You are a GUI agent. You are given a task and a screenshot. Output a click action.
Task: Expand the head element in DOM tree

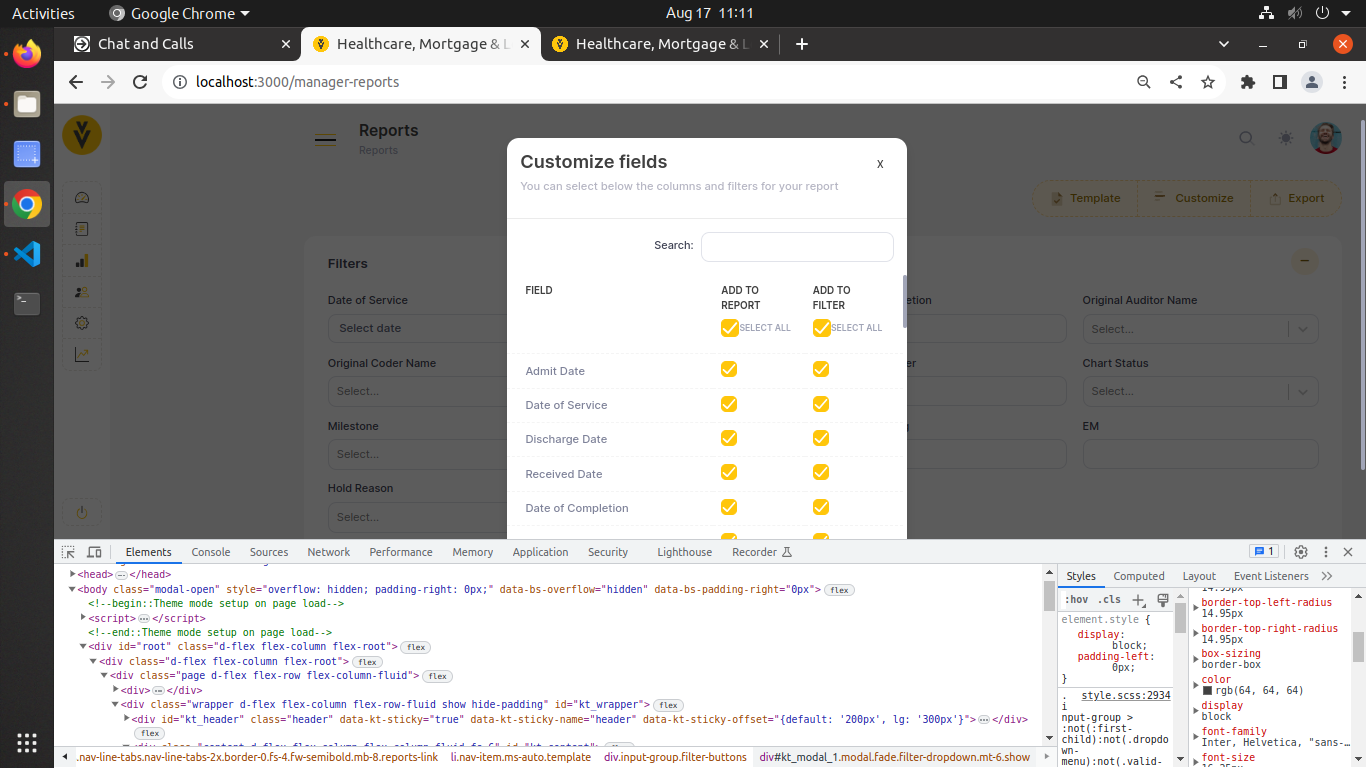[x=73, y=575]
